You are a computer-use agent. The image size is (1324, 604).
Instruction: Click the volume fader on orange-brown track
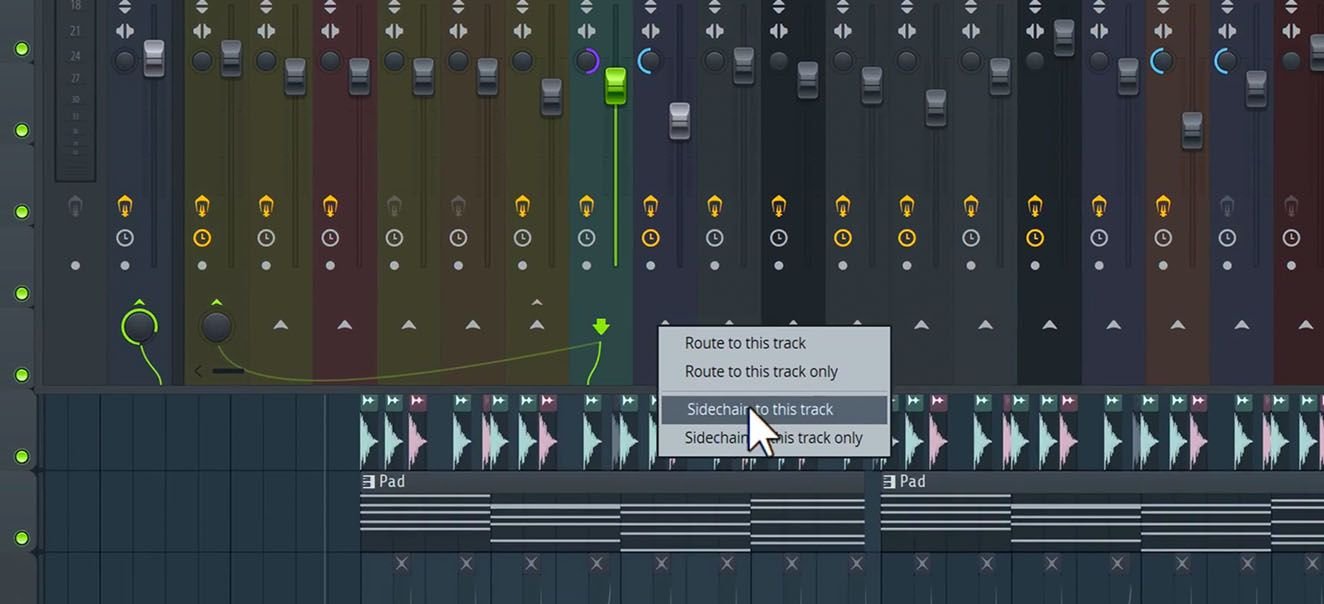(1191, 130)
